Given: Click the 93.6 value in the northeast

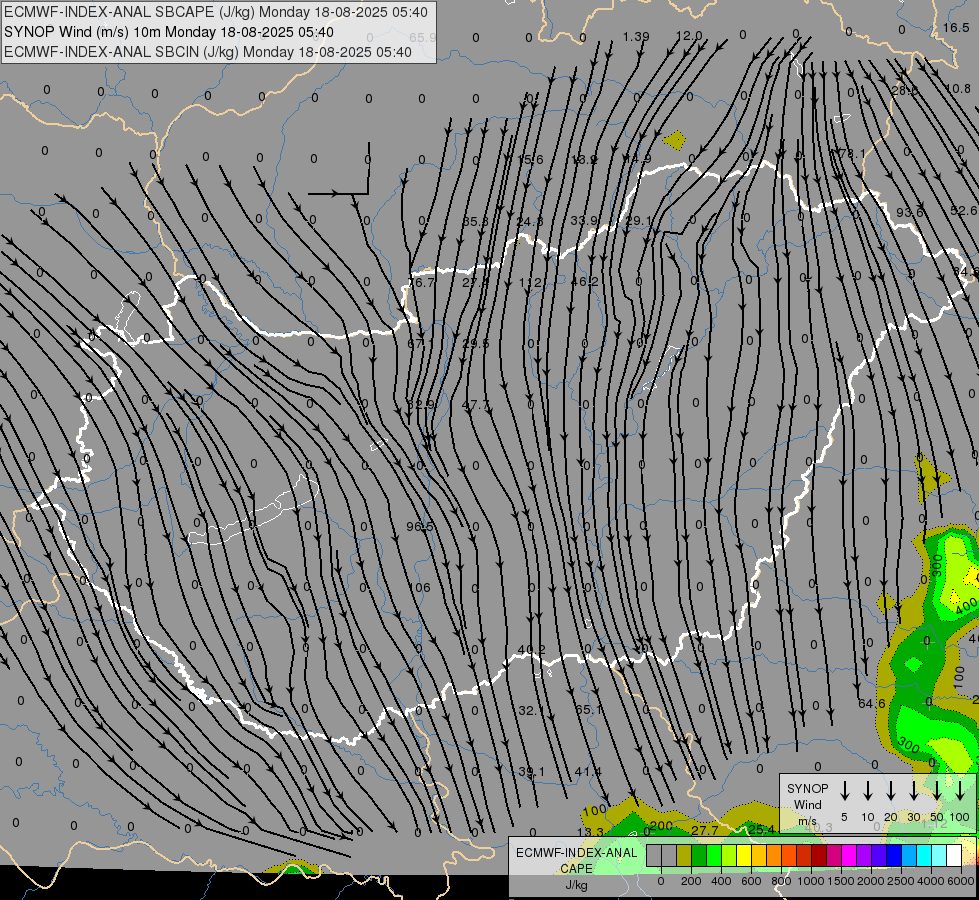Looking at the screenshot, I should (x=910, y=212).
